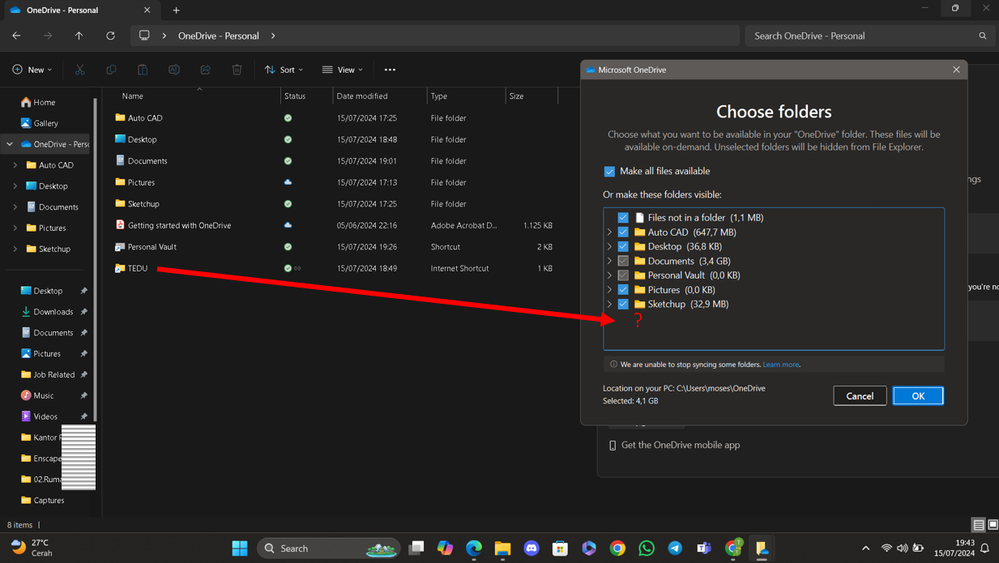The image size is (999, 563).
Task: Expand Documents in the Choose folders list
Action: coord(610,261)
